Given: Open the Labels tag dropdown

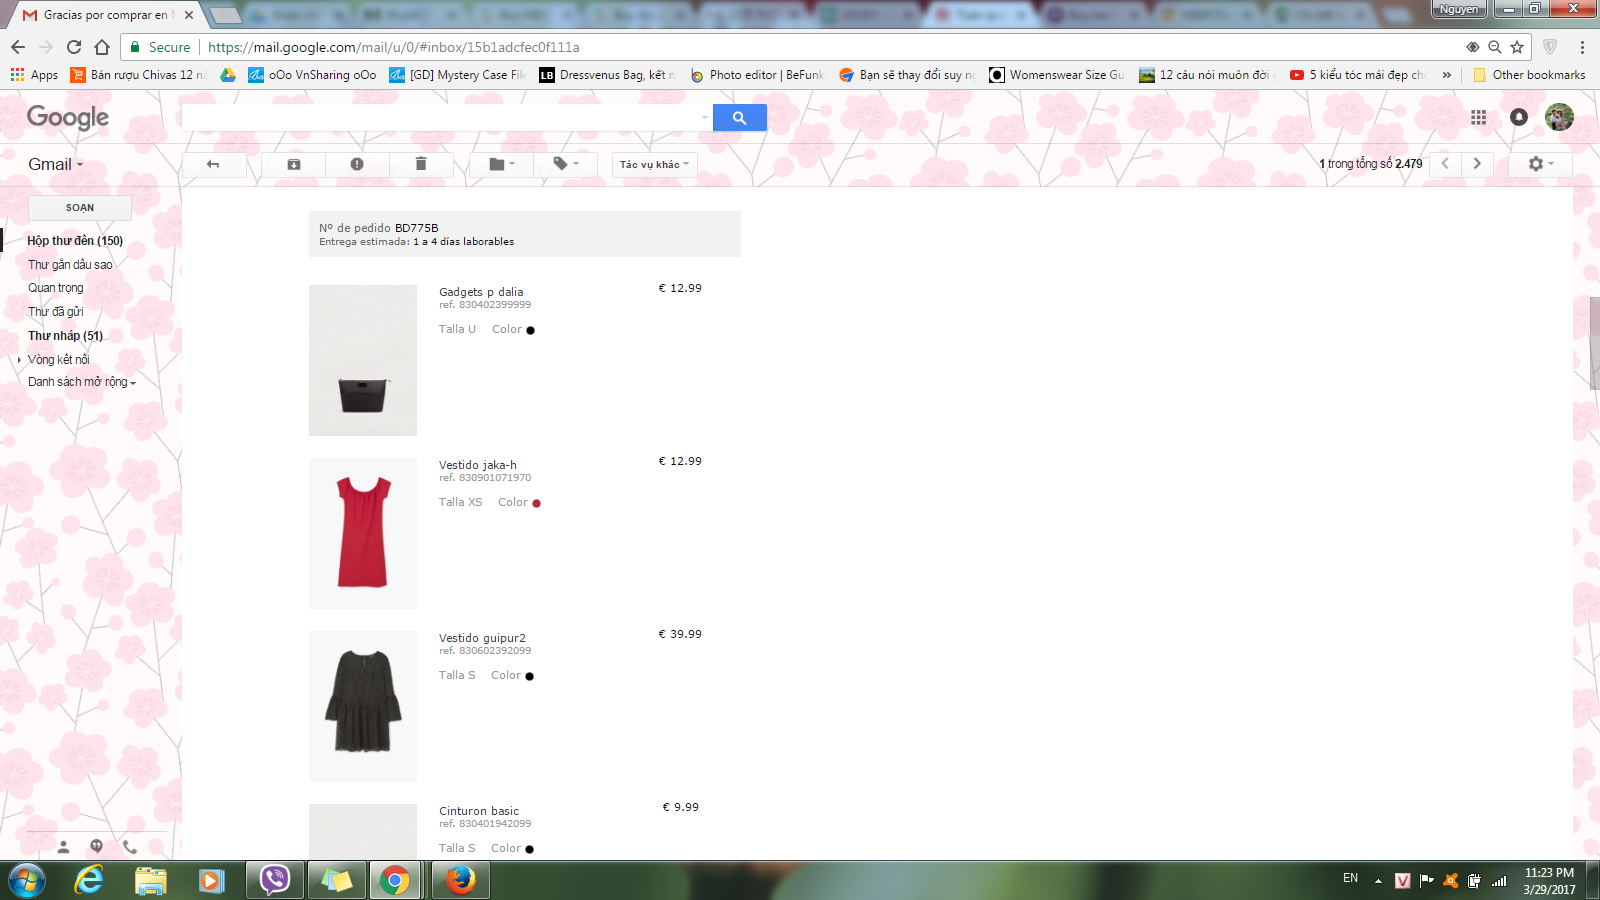Looking at the screenshot, I should (x=566, y=164).
